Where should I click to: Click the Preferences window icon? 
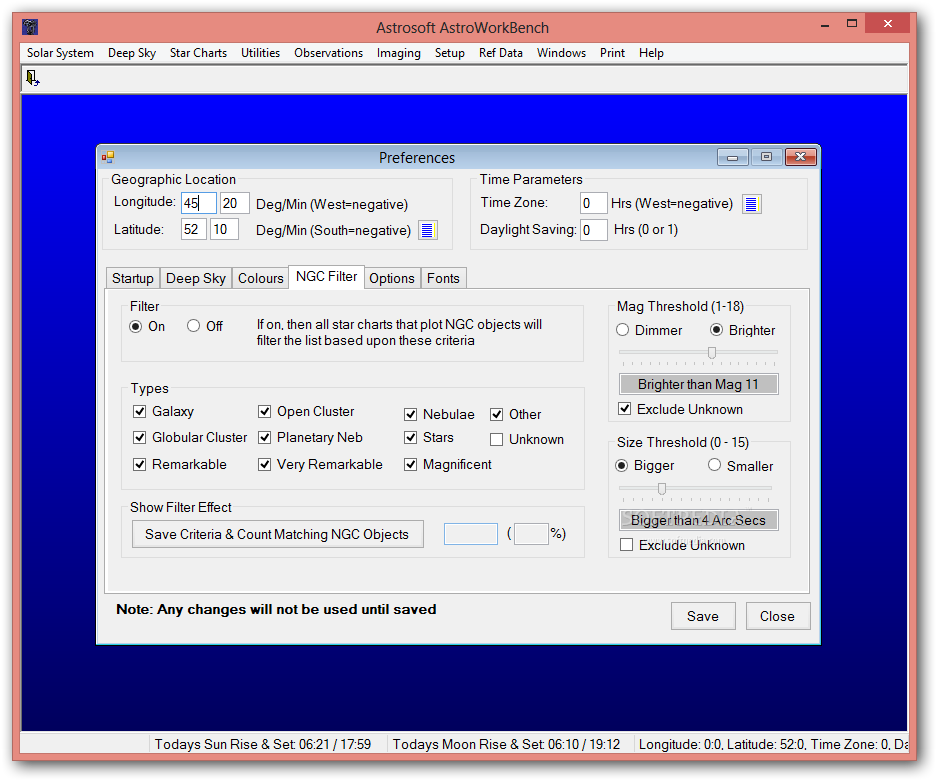click(x=108, y=157)
